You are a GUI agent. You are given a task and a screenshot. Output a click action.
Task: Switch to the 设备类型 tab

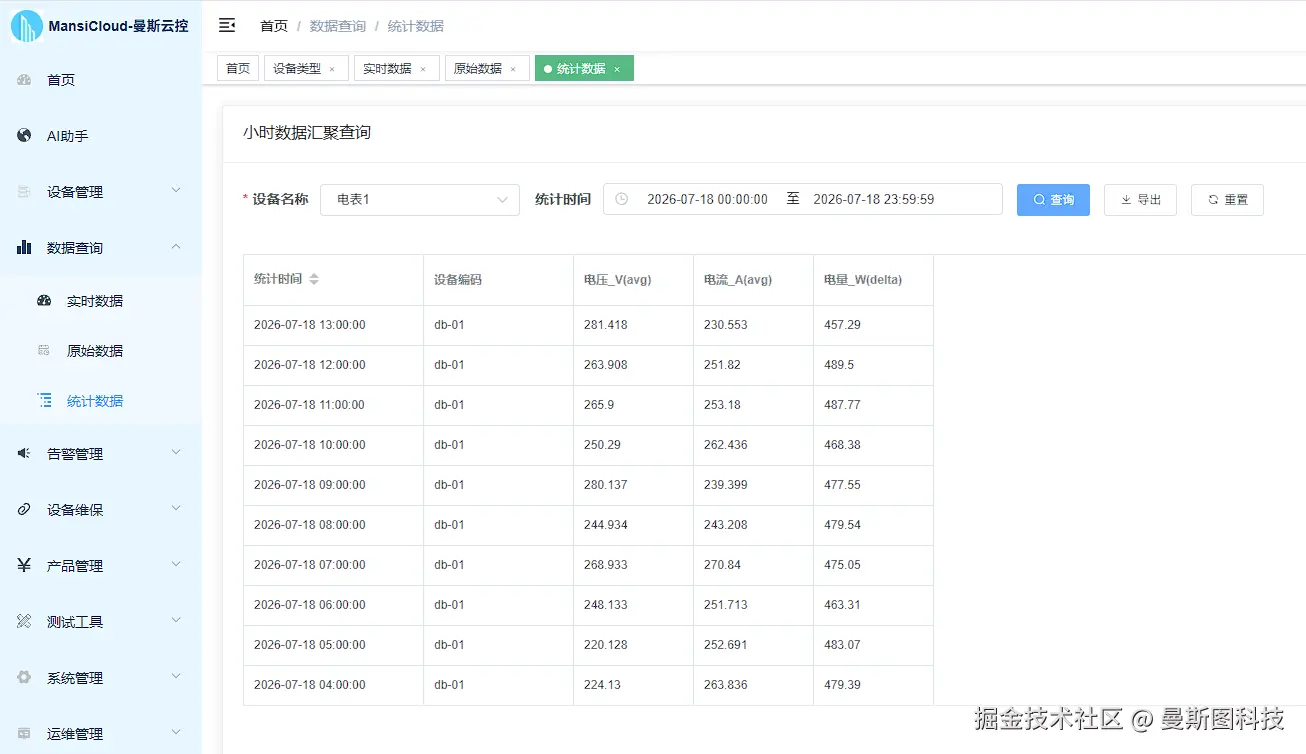(x=306, y=68)
